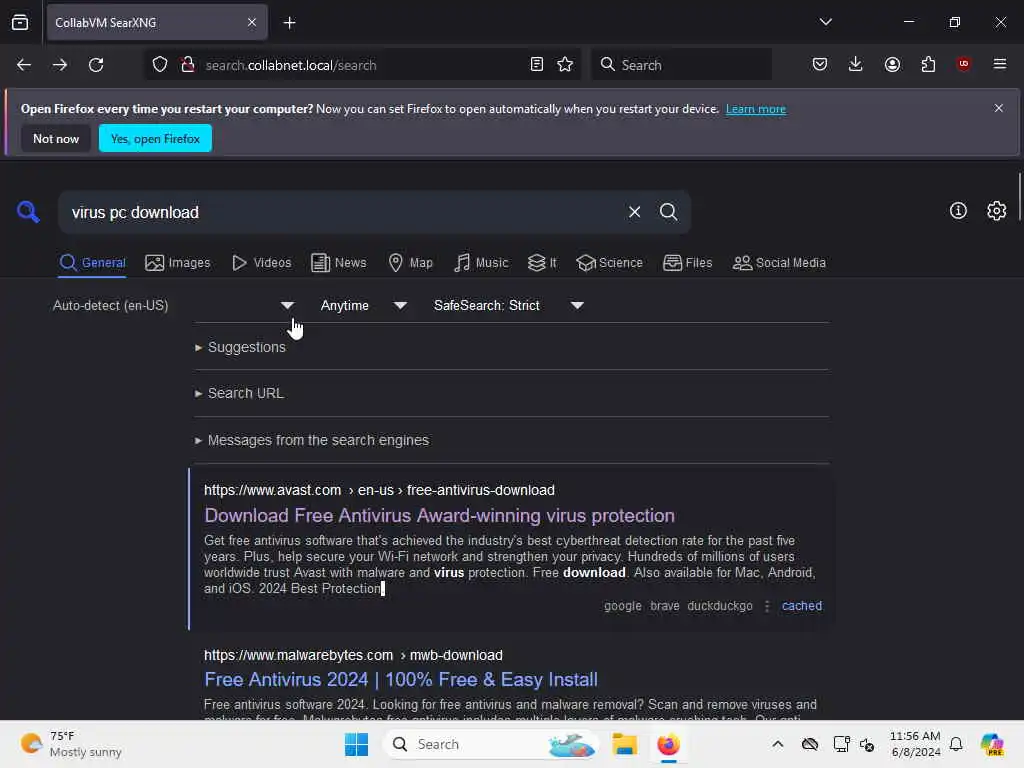
Task: Toggle reader view icon
Action: pos(537,65)
